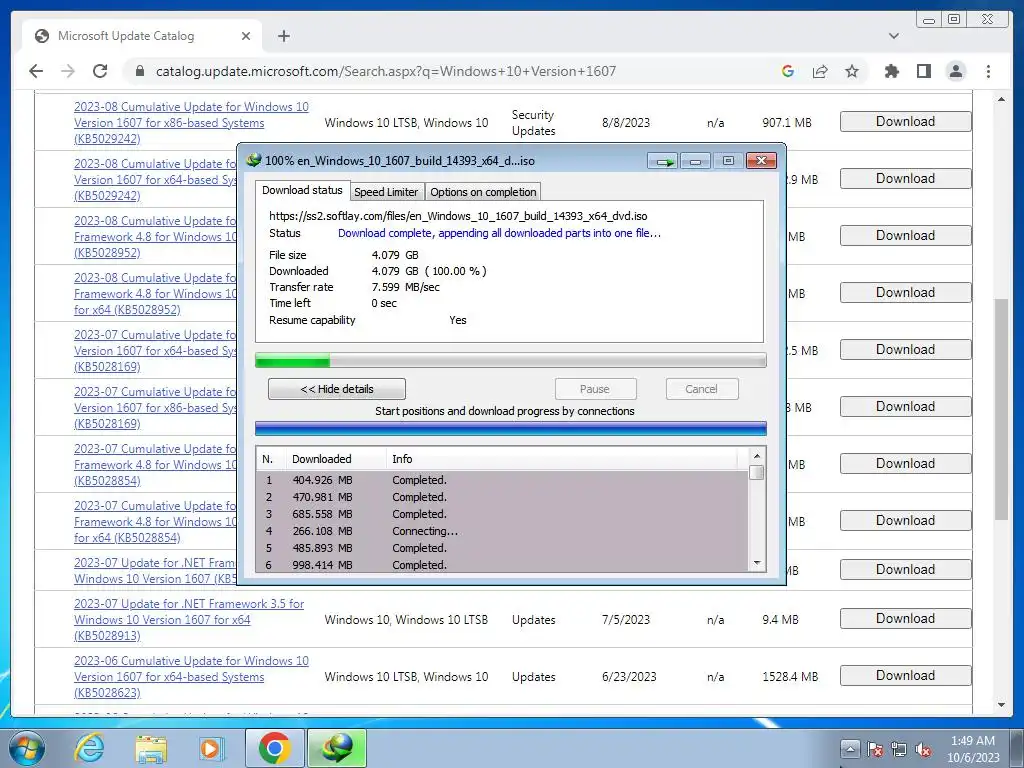The image size is (1024, 768).
Task: Download the 9.4 MB KB5028913 update
Action: pos(905,618)
